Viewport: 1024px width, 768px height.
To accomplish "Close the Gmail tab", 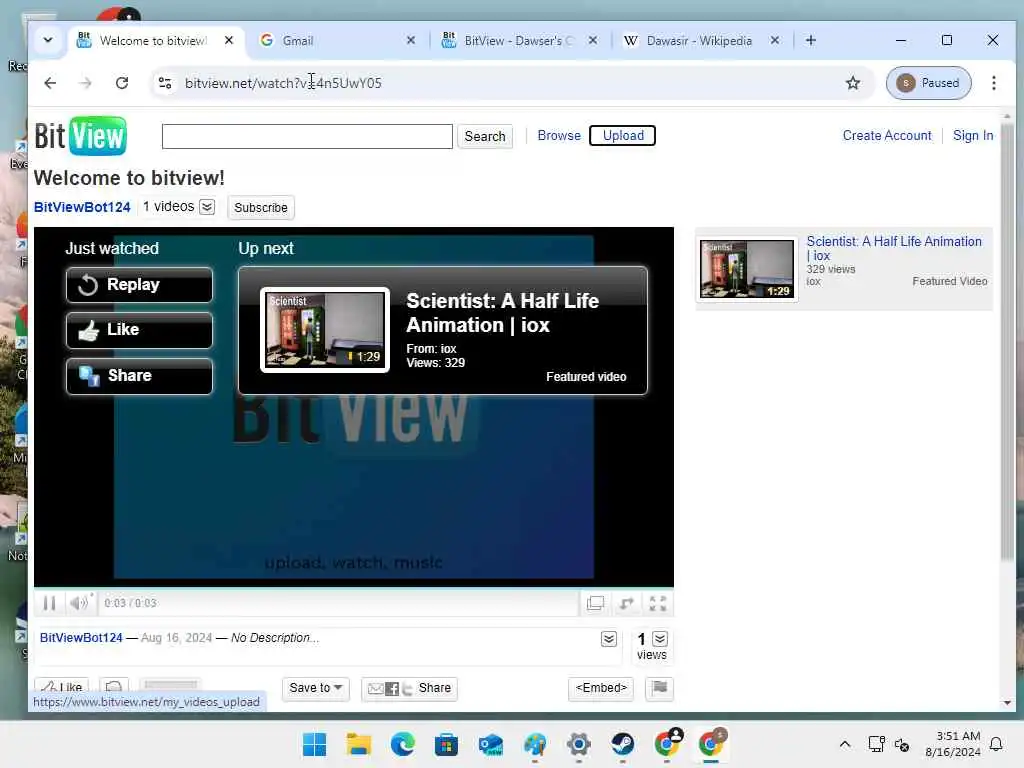I will [411, 40].
